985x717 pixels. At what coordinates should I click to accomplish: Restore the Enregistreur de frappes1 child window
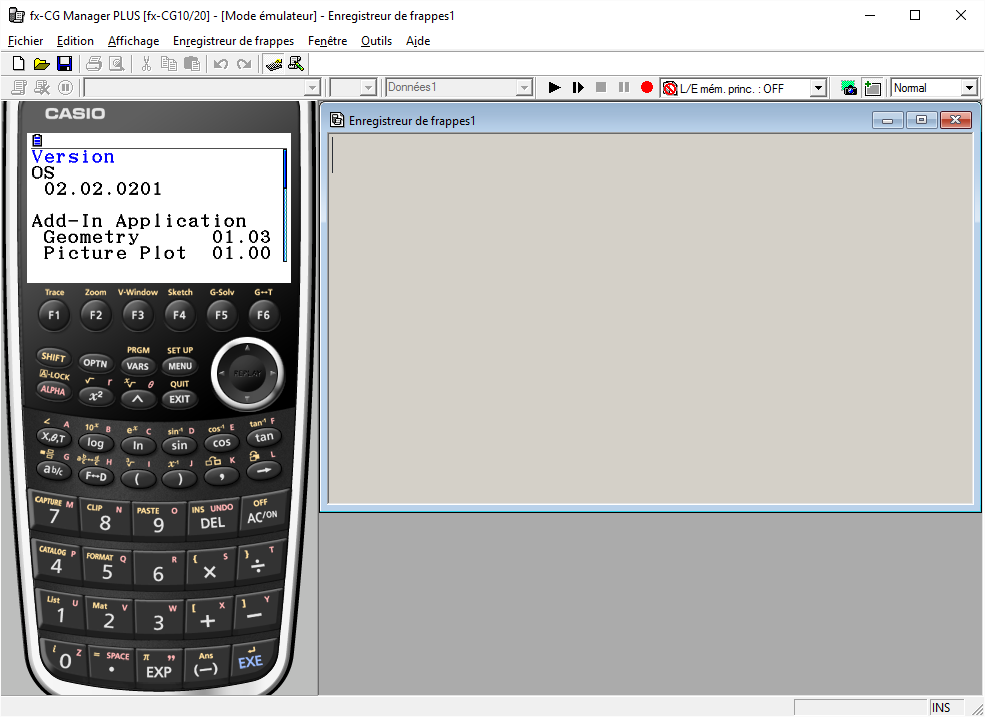pyautogui.click(x=922, y=120)
